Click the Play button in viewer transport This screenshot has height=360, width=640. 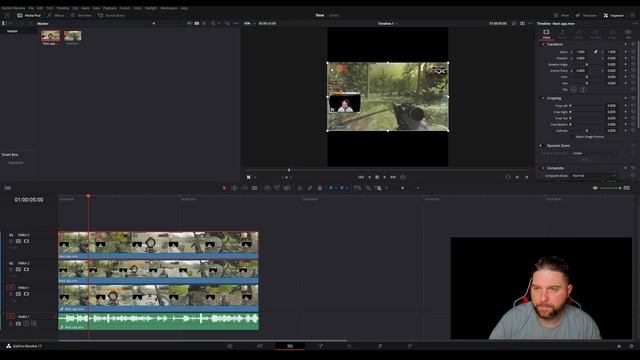384,177
